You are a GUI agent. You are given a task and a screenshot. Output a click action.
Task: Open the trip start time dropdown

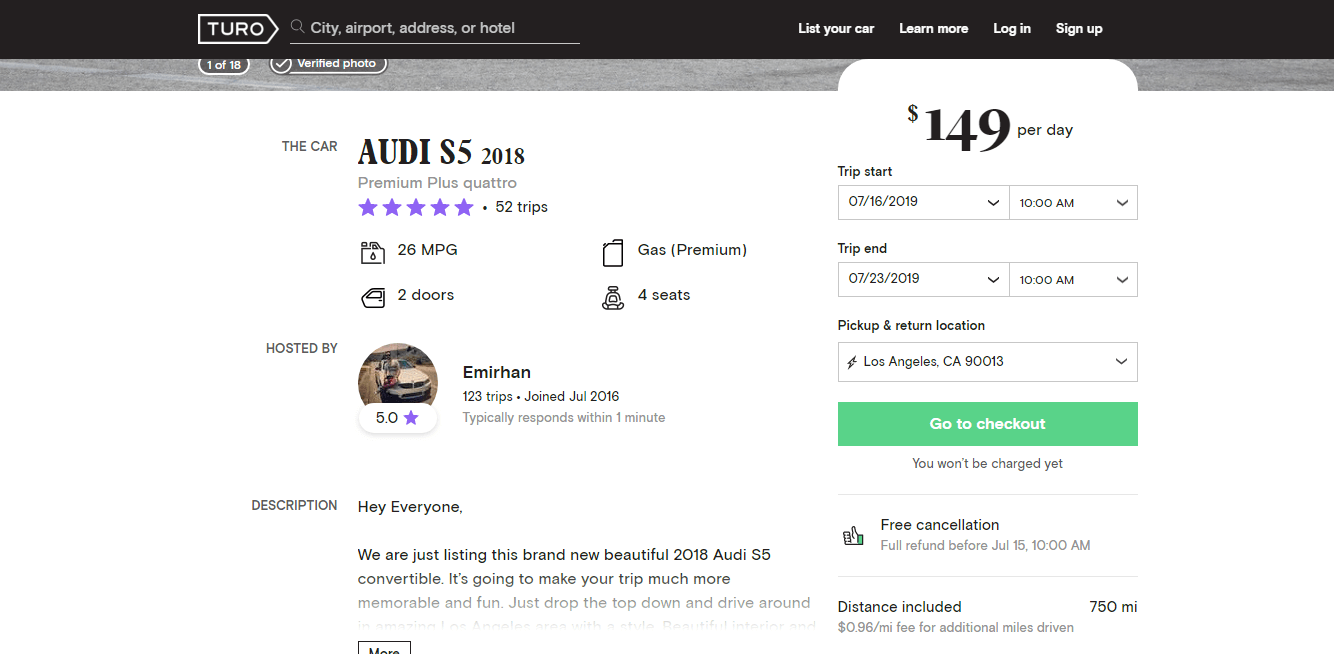pos(1073,202)
